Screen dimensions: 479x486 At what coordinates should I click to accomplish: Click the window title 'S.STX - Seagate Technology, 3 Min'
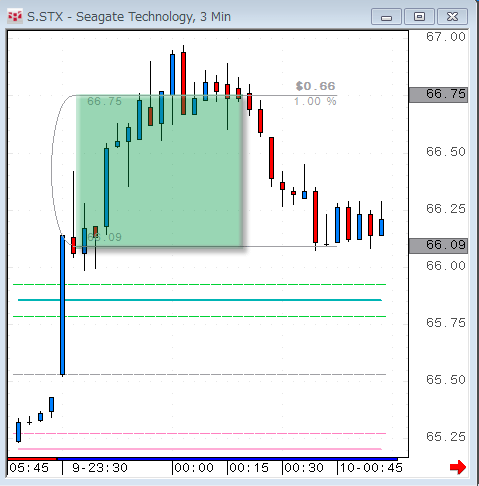pyautogui.click(x=129, y=17)
